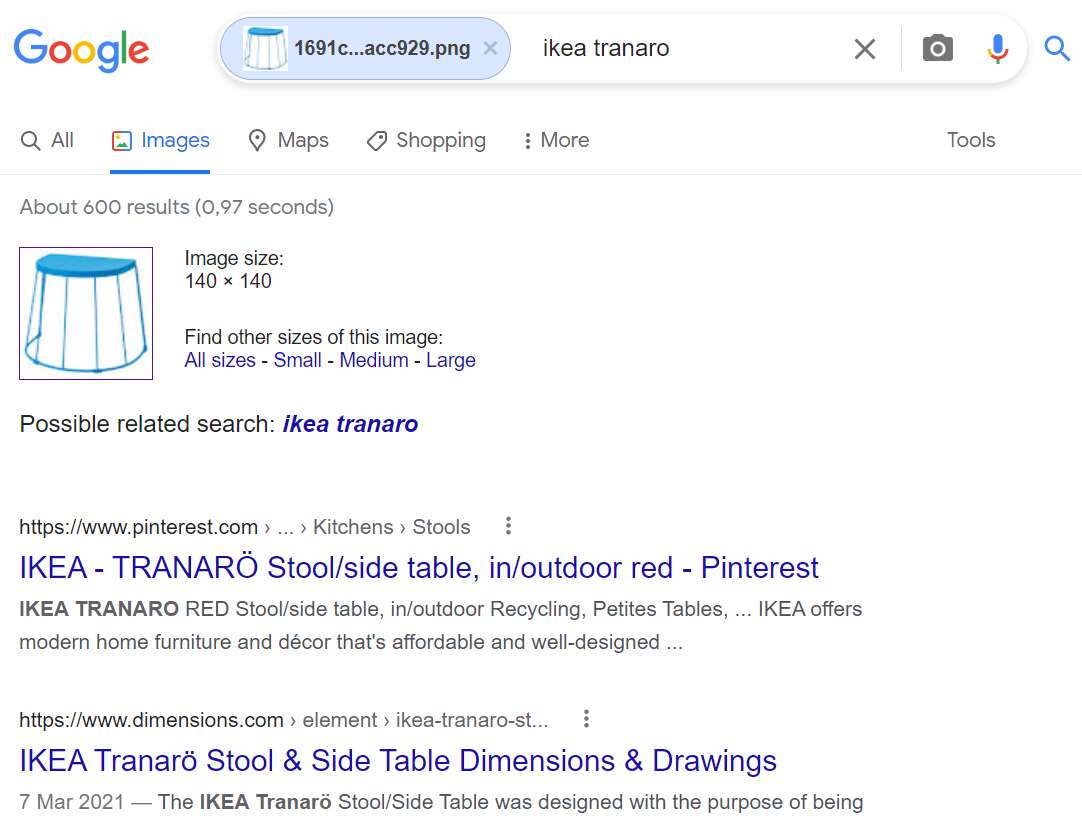Switch to the Shopping tab
The width and height of the screenshot is (1082, 818).
426,140
